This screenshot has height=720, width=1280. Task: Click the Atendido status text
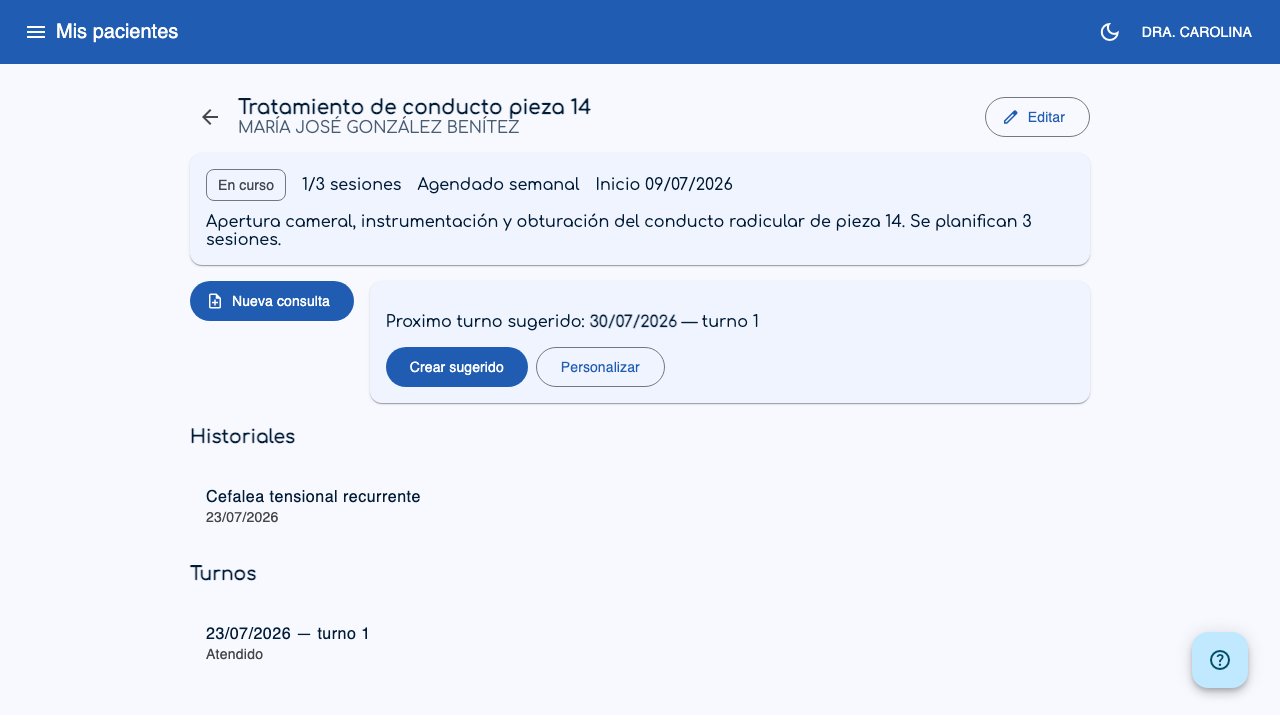[234, 654]
